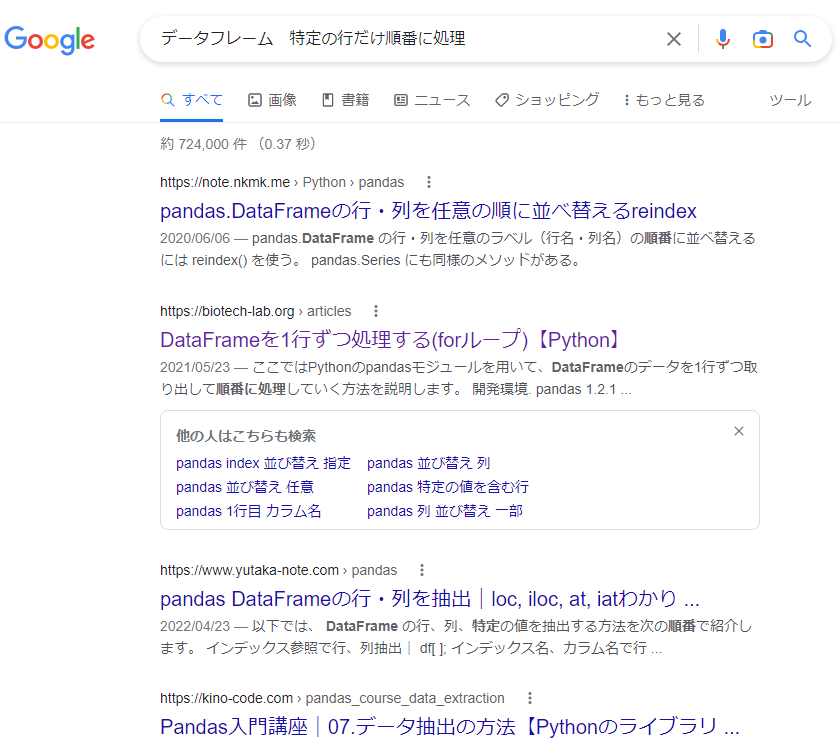This screenshot has height=742, width=840.
Task: Open Pandas入門講座 07.データ抽出の方法 result
Action: click(x=449, y=727)
